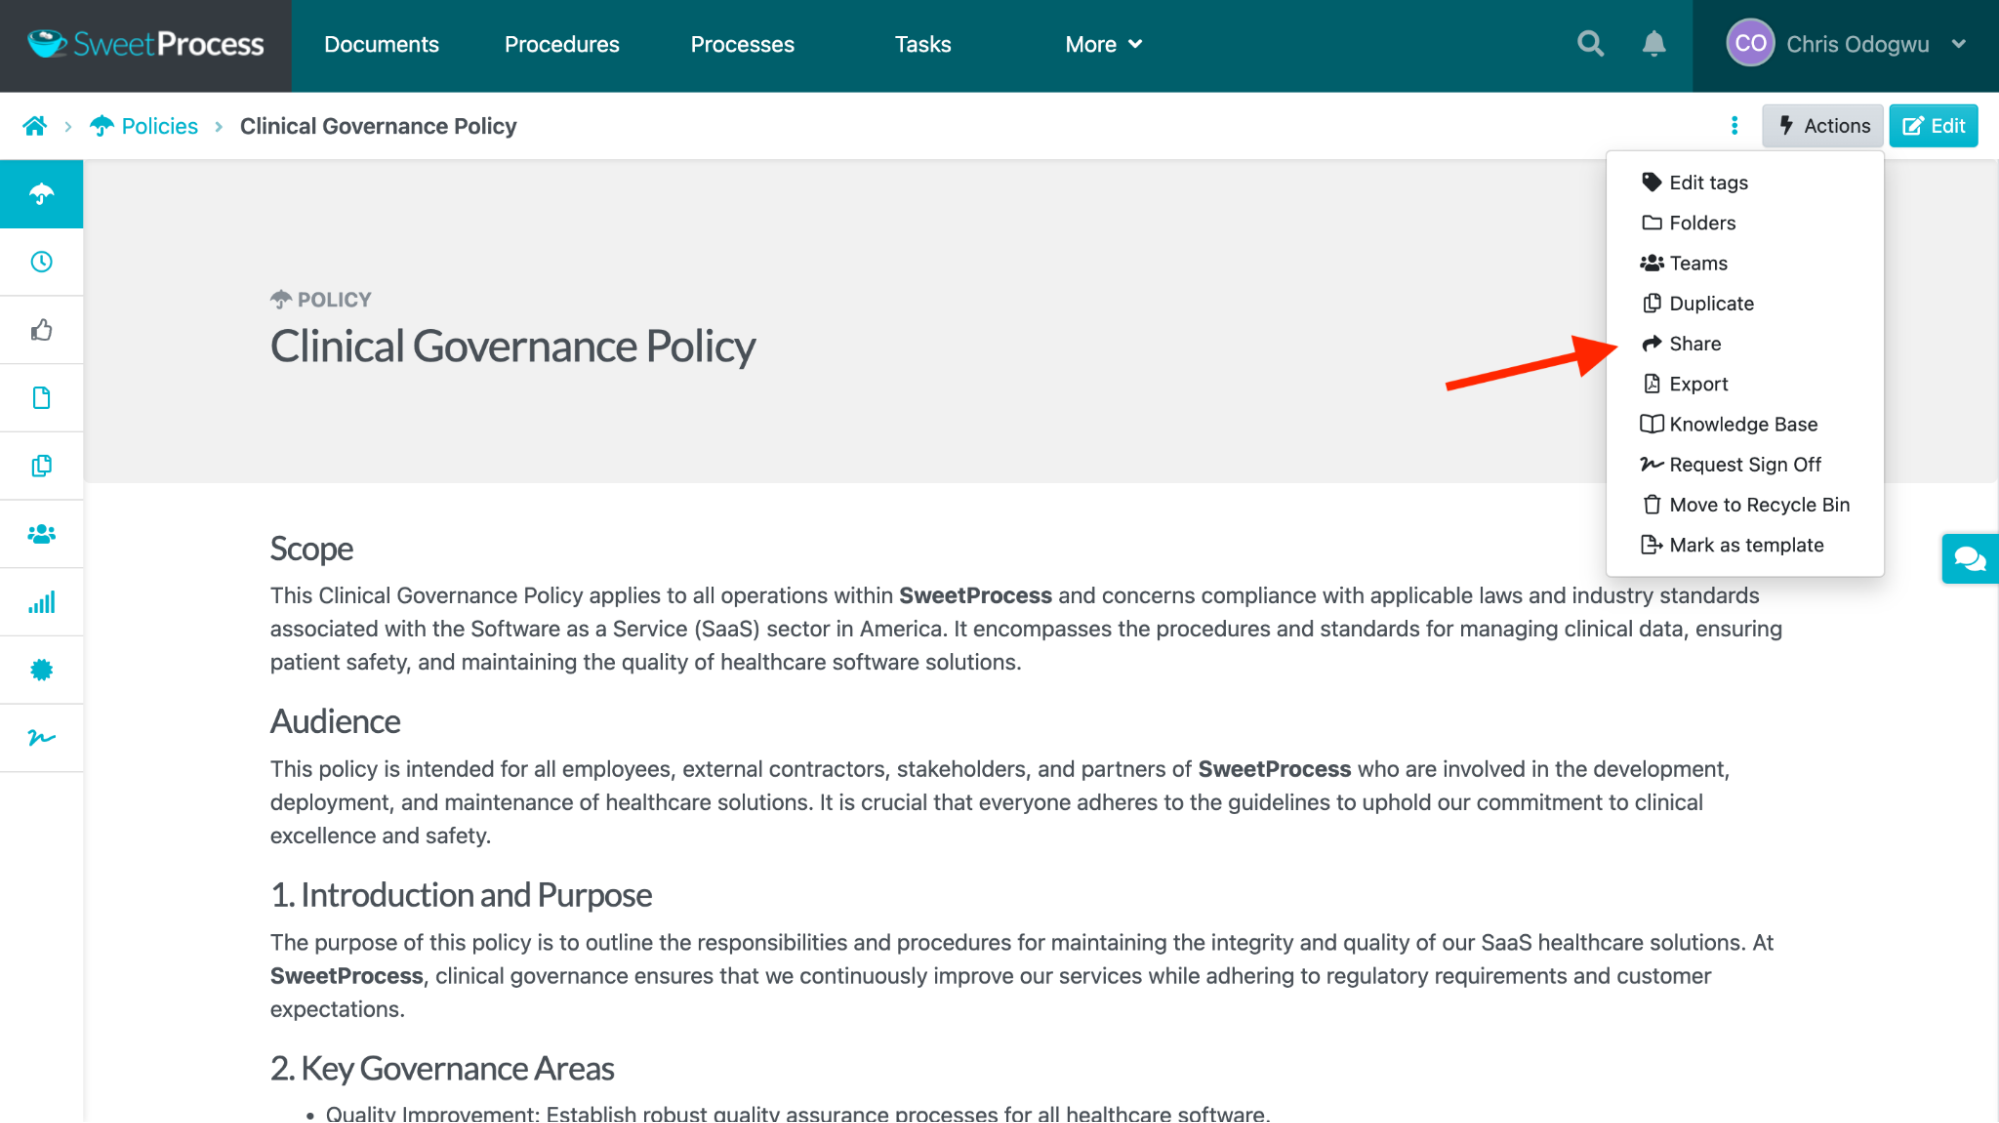
Task: Select the document page icon in sidebar
Action: click(x=41, y=397)
